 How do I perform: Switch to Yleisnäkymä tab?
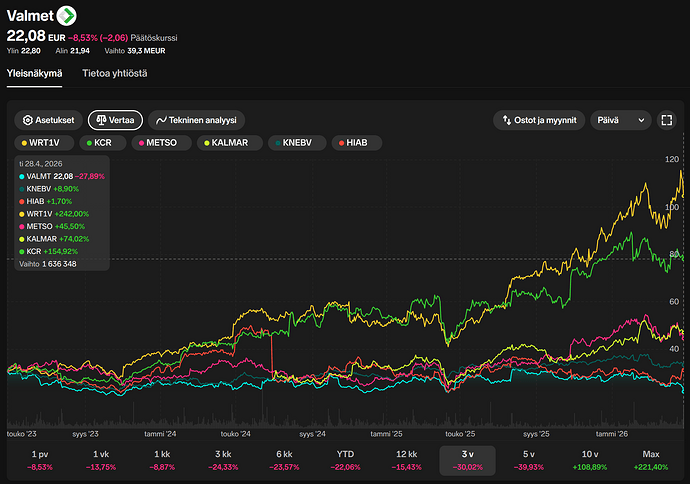[34, 73]
